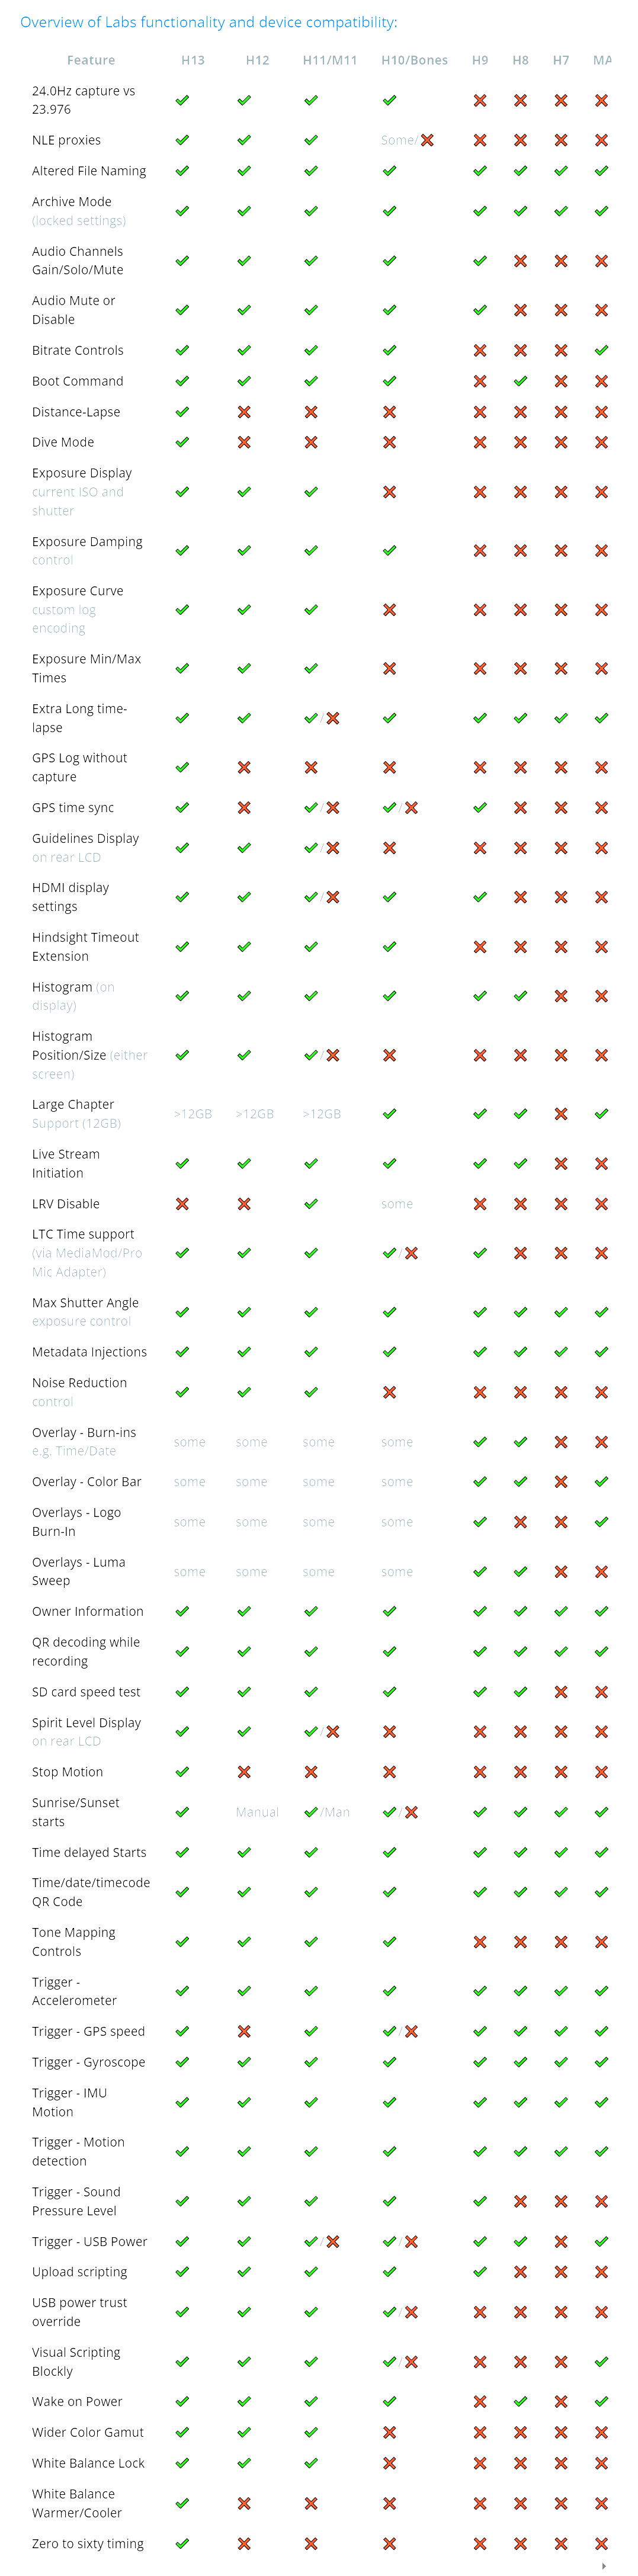Image resolution: width=638 pixels, height=2576 pixels.
Task: Click the H12 red cross for Trigger - GPS speed
Action: (244, 2031)
